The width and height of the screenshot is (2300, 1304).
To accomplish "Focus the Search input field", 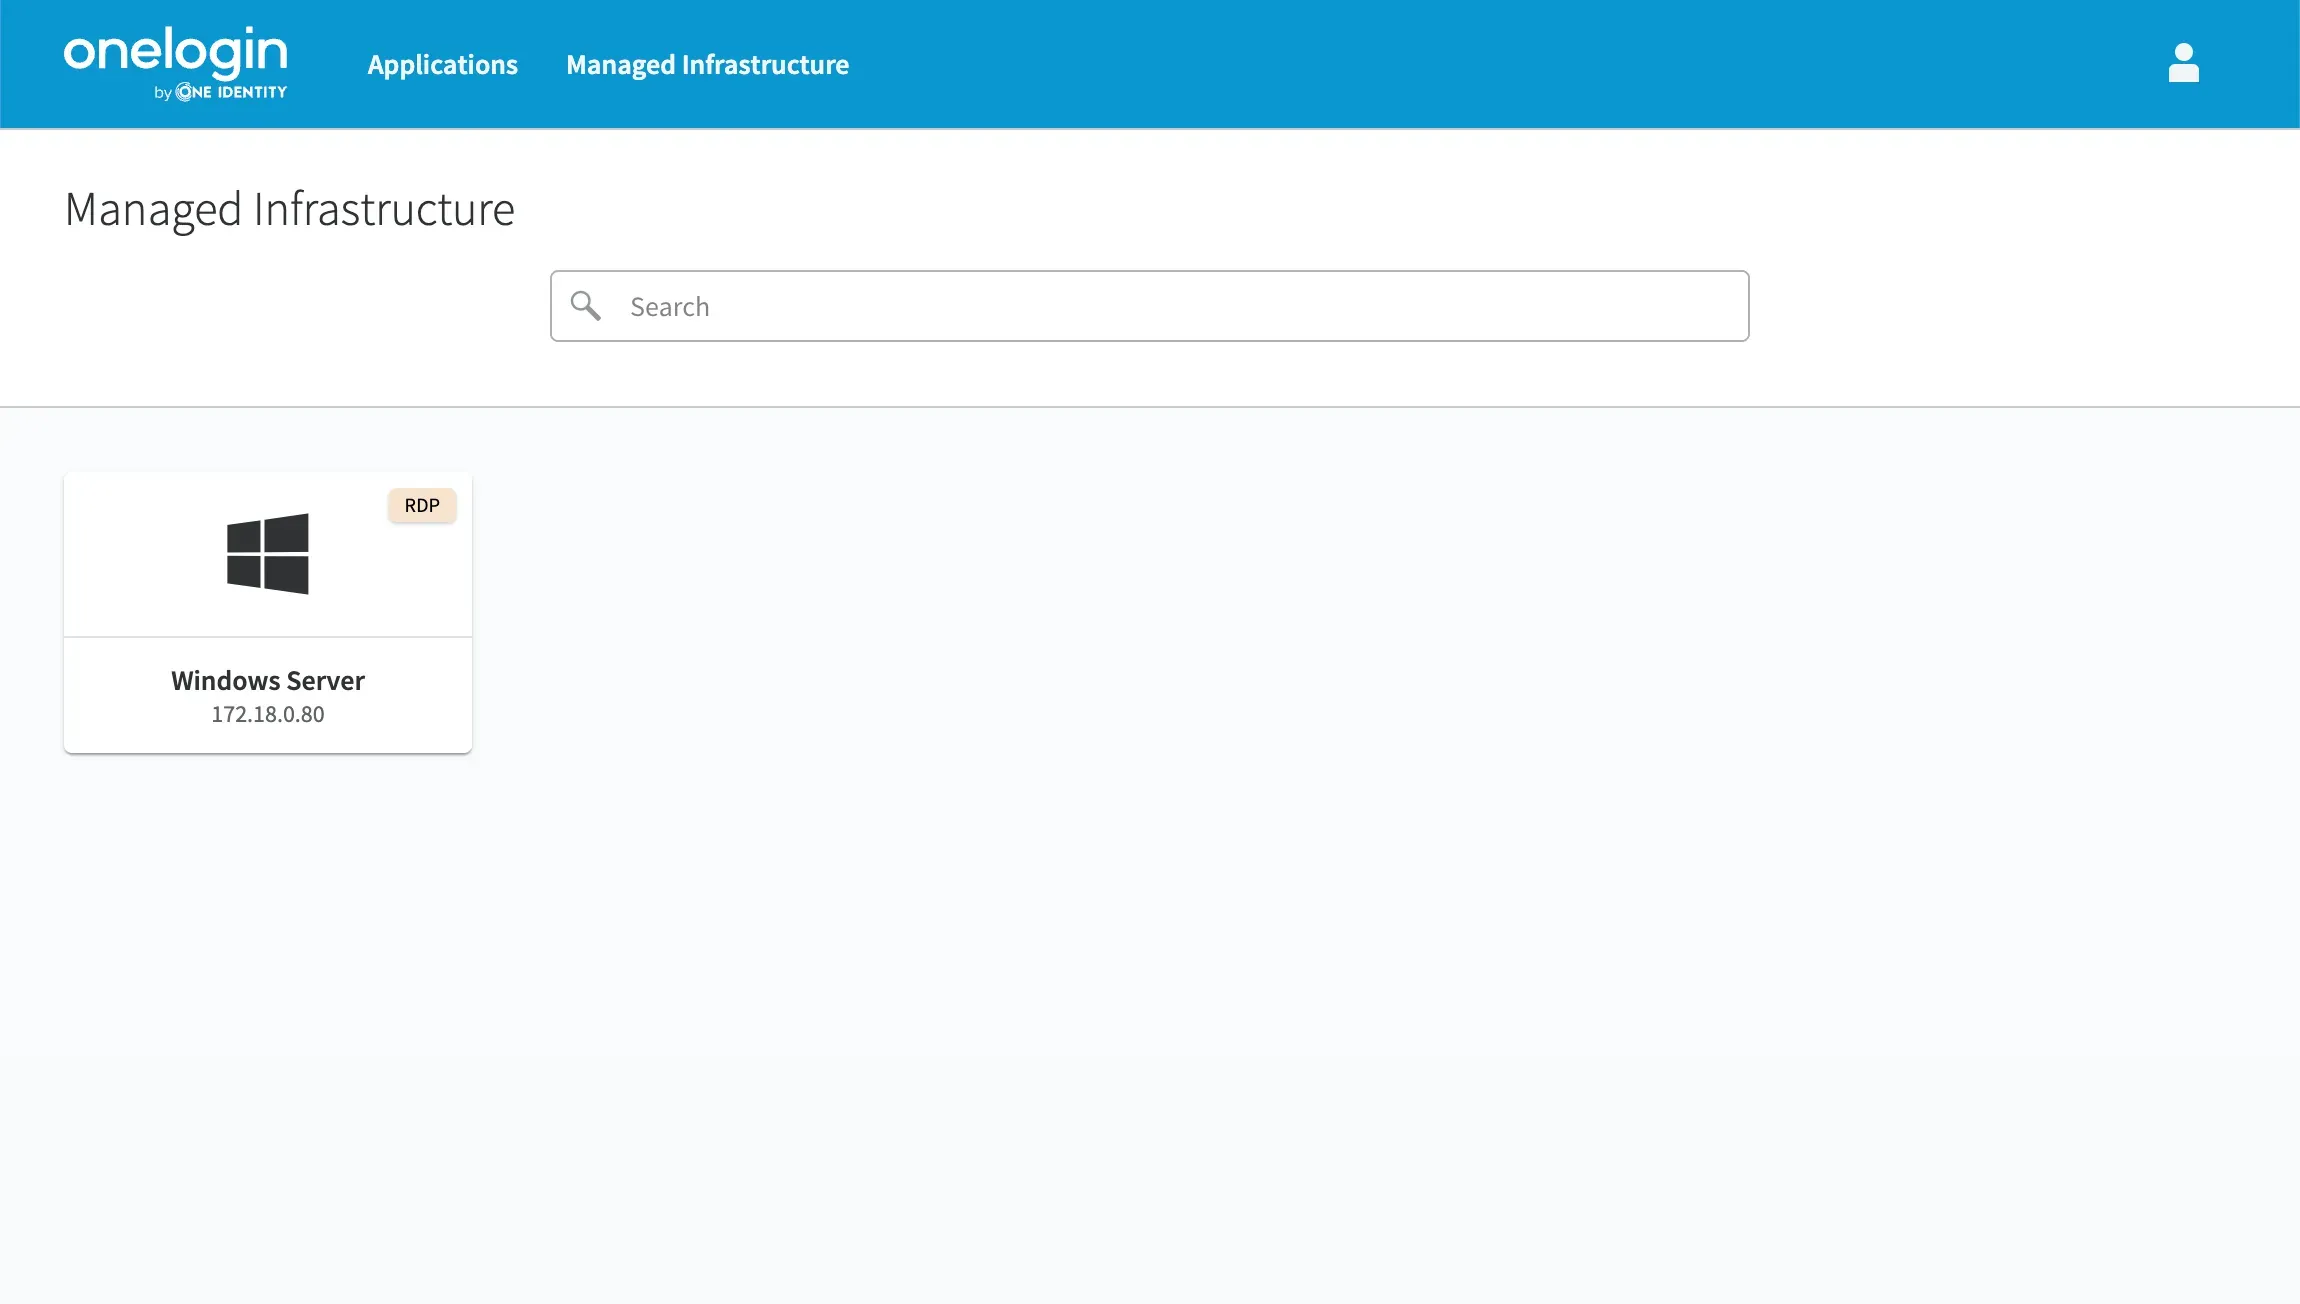I will [1150, 306].
